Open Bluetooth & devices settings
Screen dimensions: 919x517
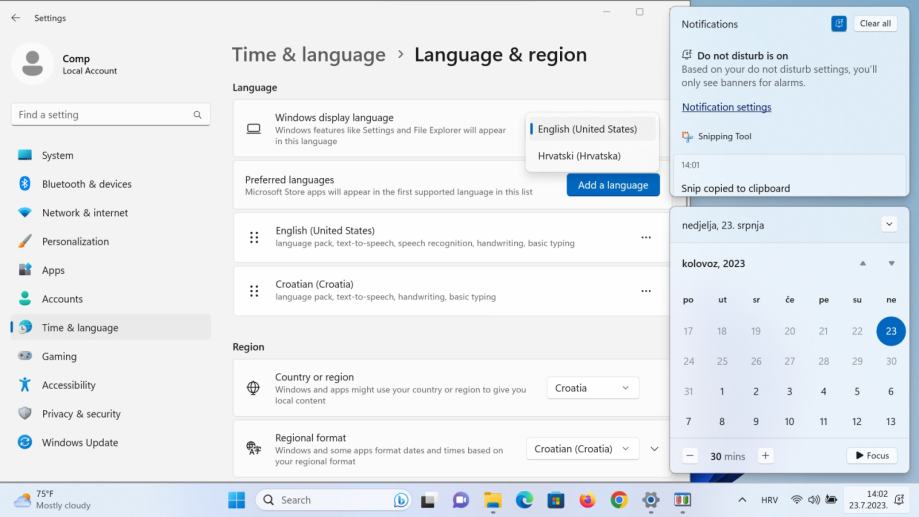pos(111,184)
